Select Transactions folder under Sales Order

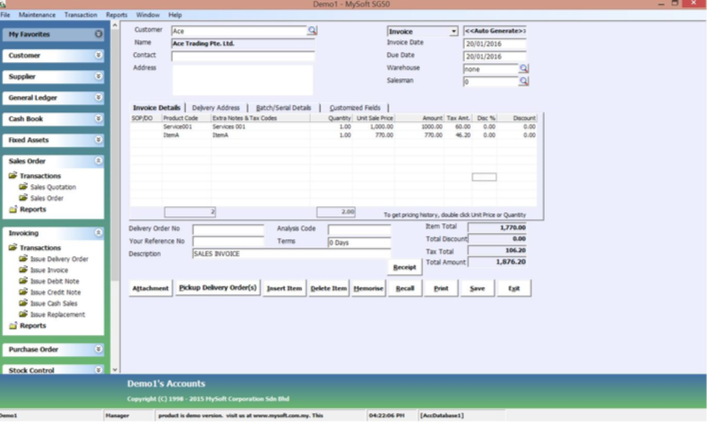(x=34, y=176)
